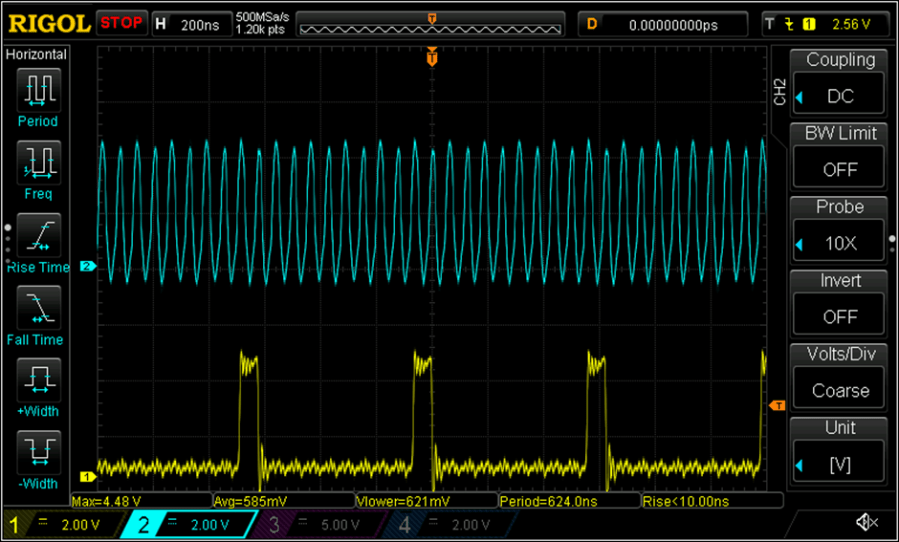
Task: Click the red STOP button
Action: tap(122, 22)
